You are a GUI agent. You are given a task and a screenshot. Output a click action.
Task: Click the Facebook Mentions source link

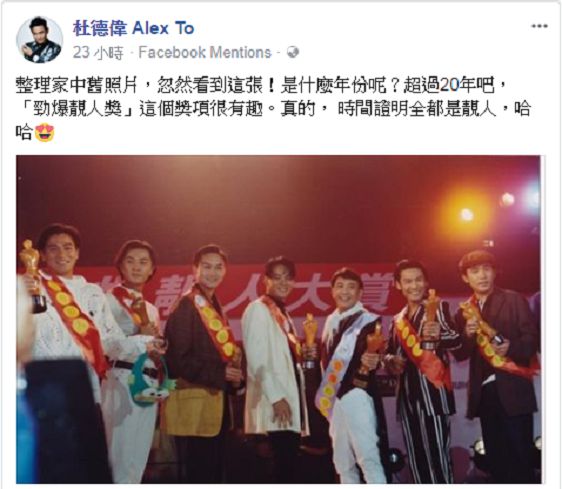click(x=205, y=53)
